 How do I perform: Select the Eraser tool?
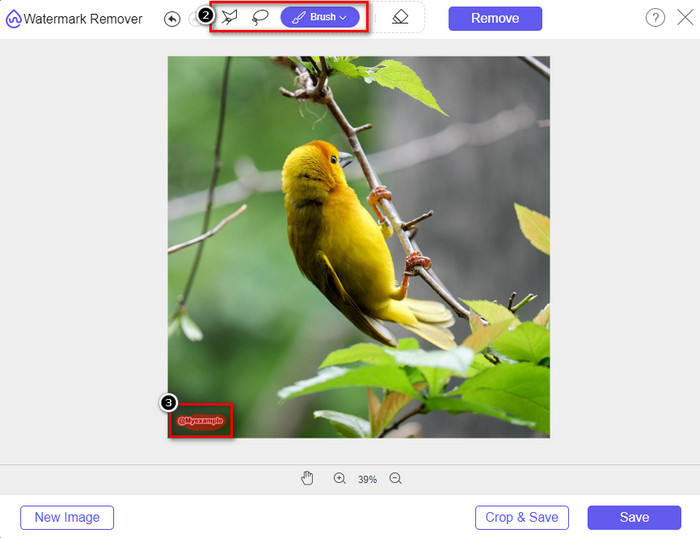click(x=400, y=18)
